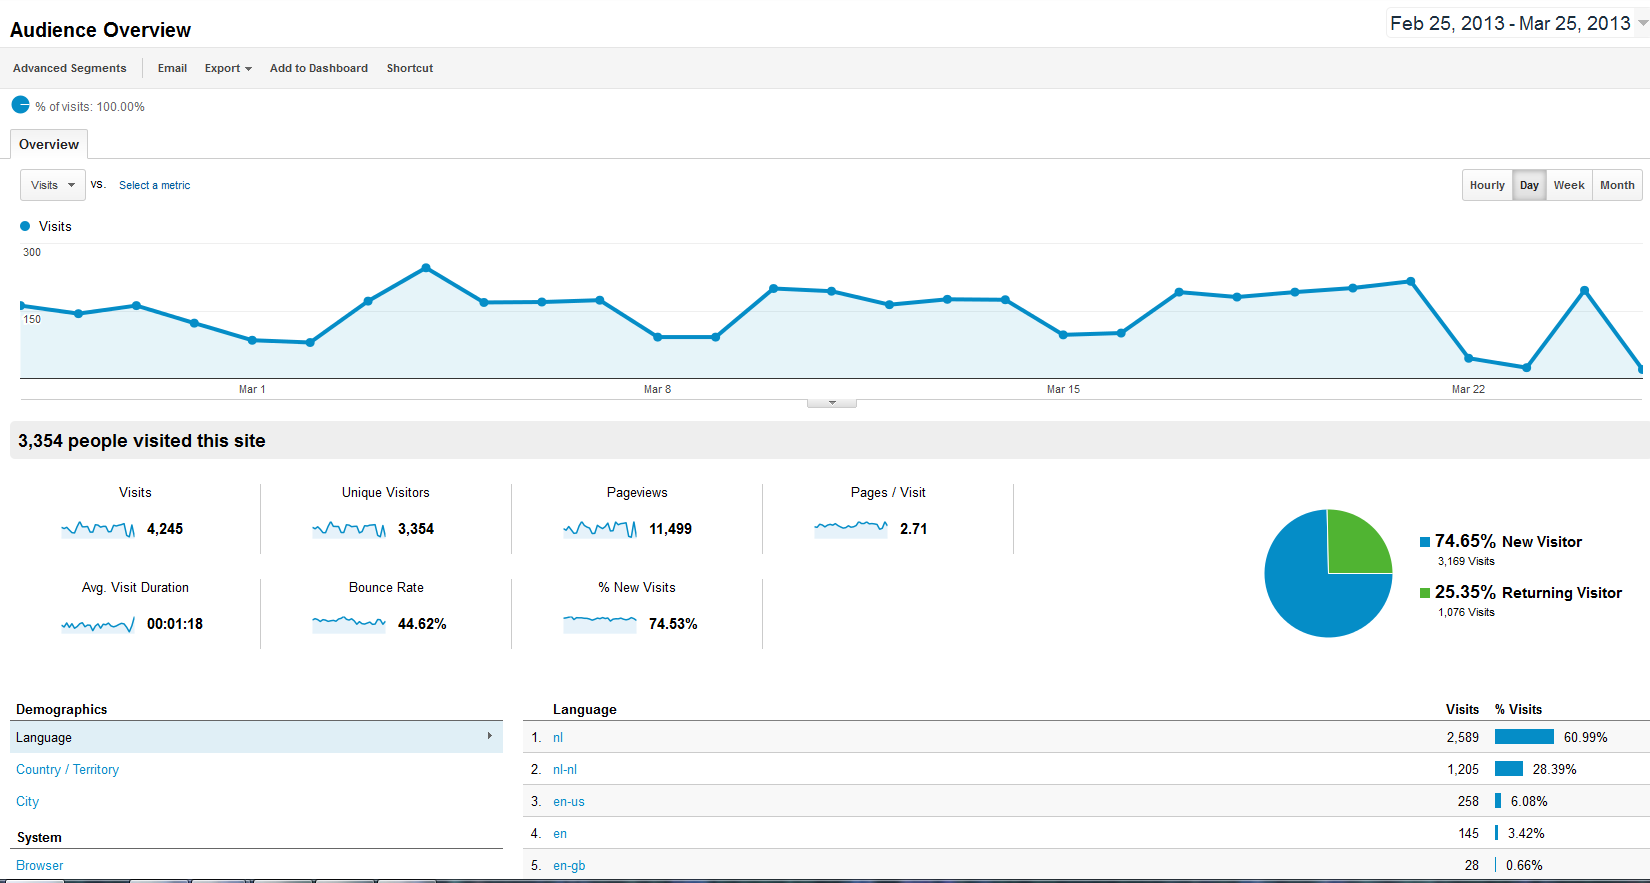Click the Audience Overview title

(x=100, y=30)
